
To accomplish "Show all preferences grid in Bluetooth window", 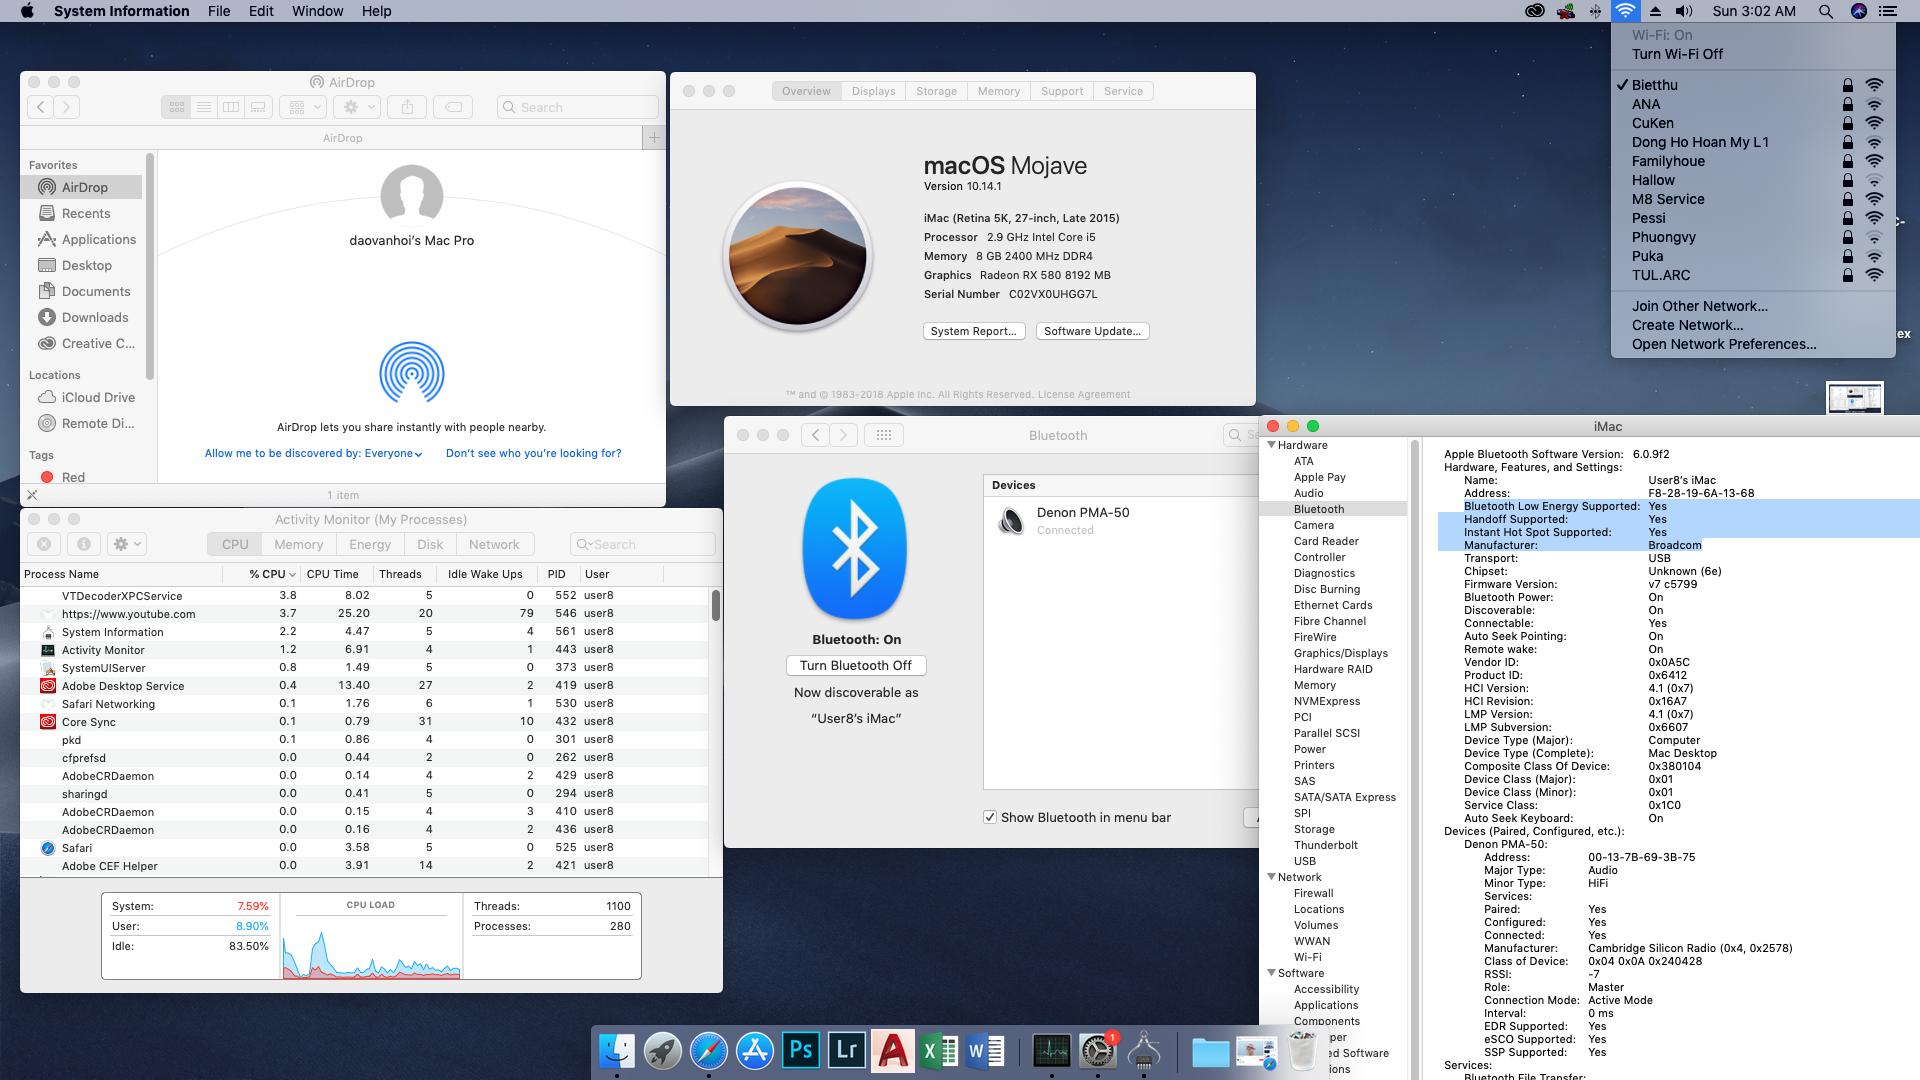I will click(x=883, y=435).
